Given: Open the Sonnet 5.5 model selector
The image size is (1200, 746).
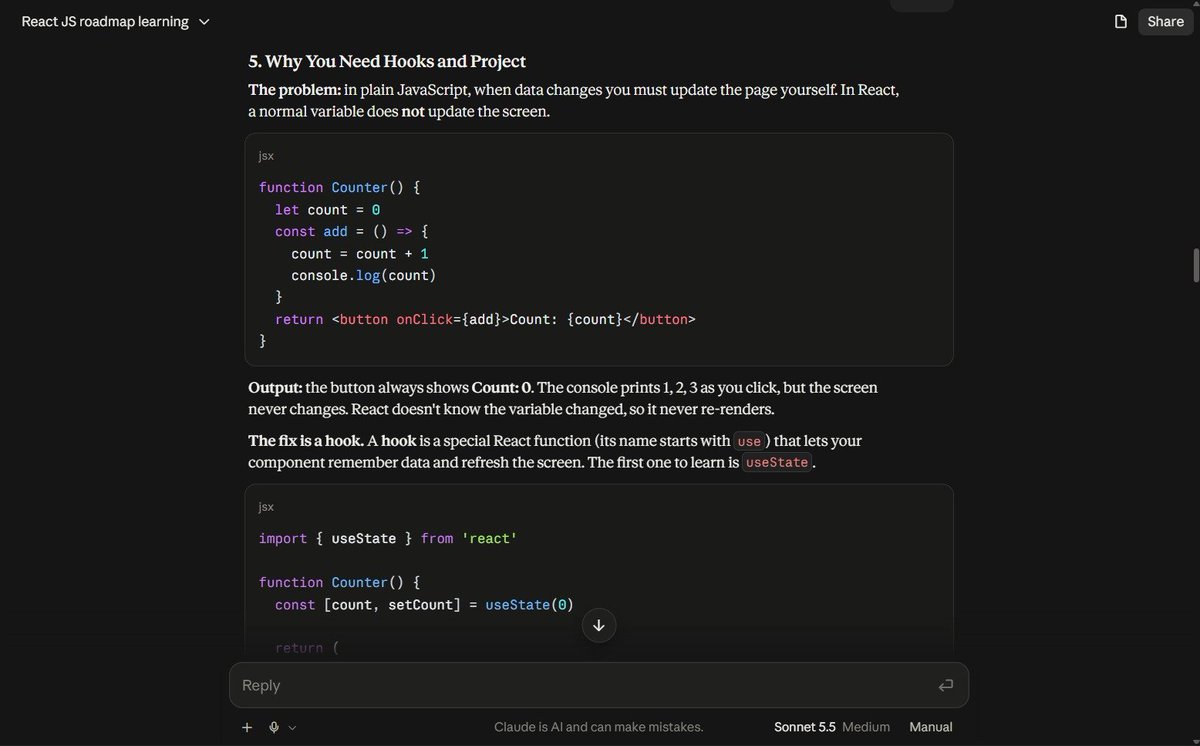Looking at the screenshot, I should [x=804, y=727].
